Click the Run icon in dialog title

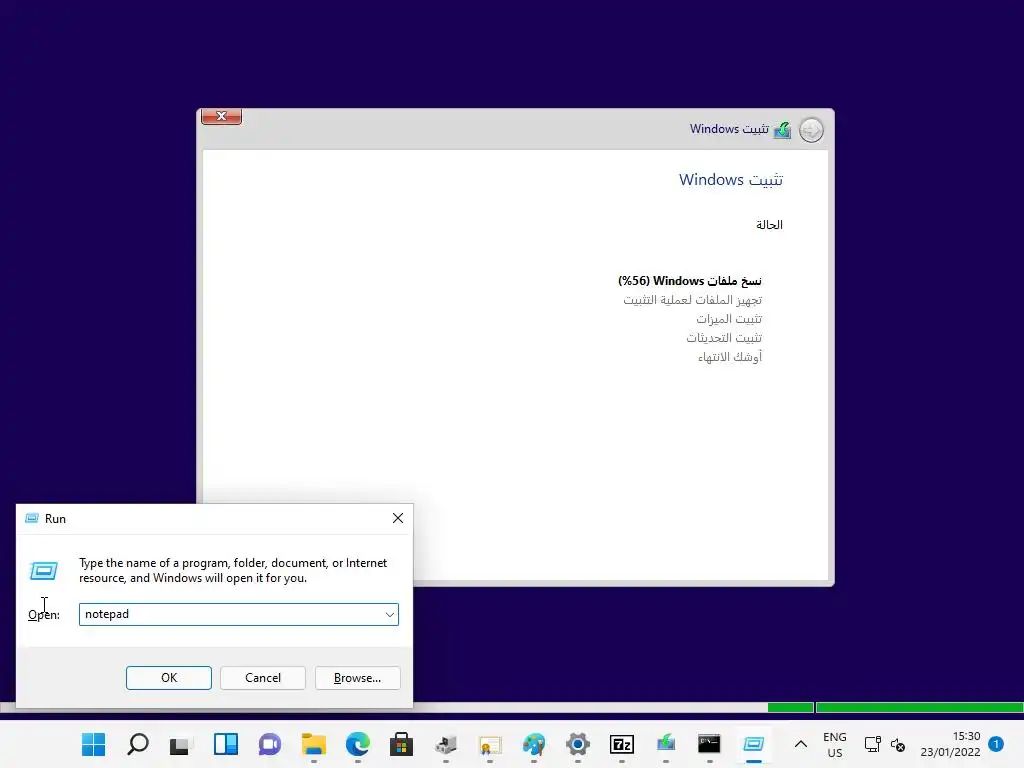pyautogui.click(x=31, y=518)
